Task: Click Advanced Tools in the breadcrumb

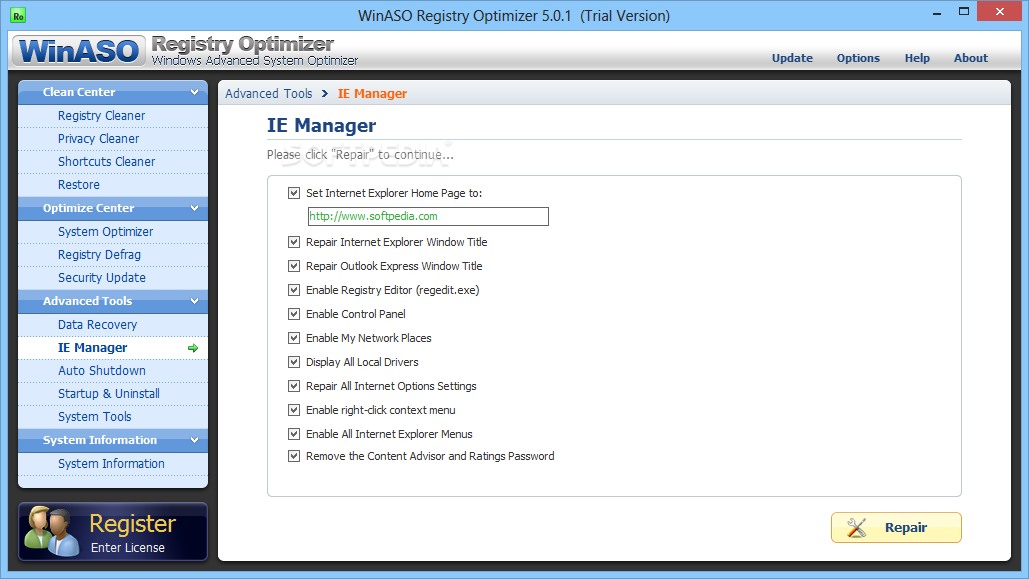Action: (x=268, y=94)
